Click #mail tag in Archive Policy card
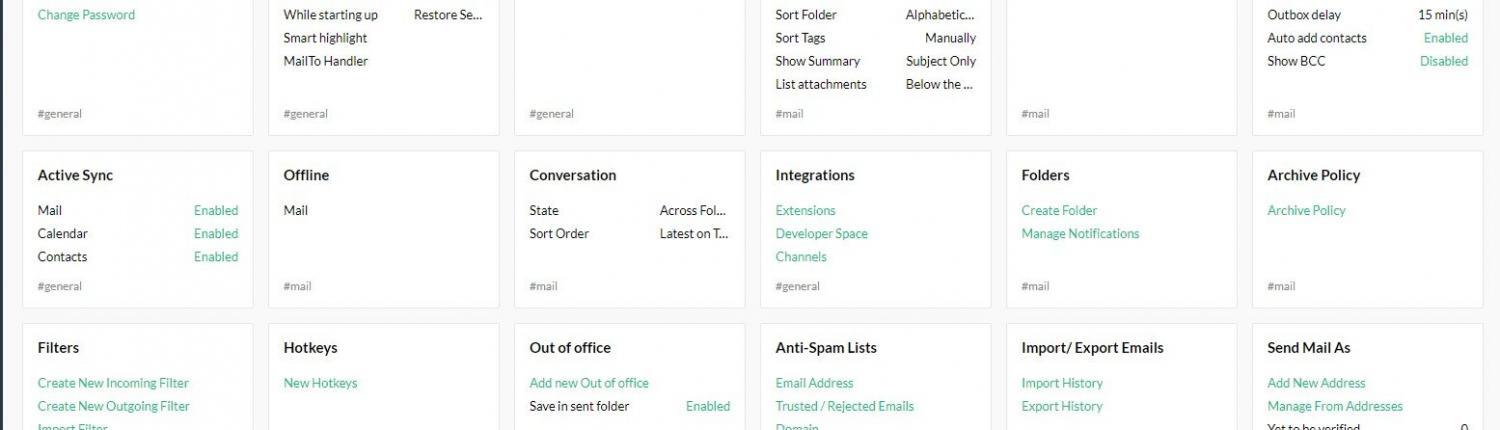Viewport: 1500px width, 430px height. (1282, 287)
